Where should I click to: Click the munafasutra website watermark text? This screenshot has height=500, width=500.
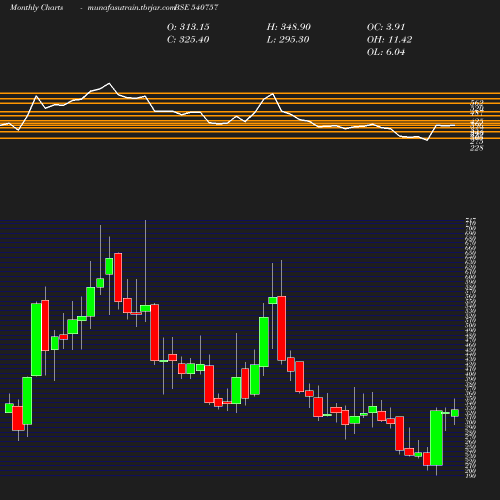click(131, 8)
